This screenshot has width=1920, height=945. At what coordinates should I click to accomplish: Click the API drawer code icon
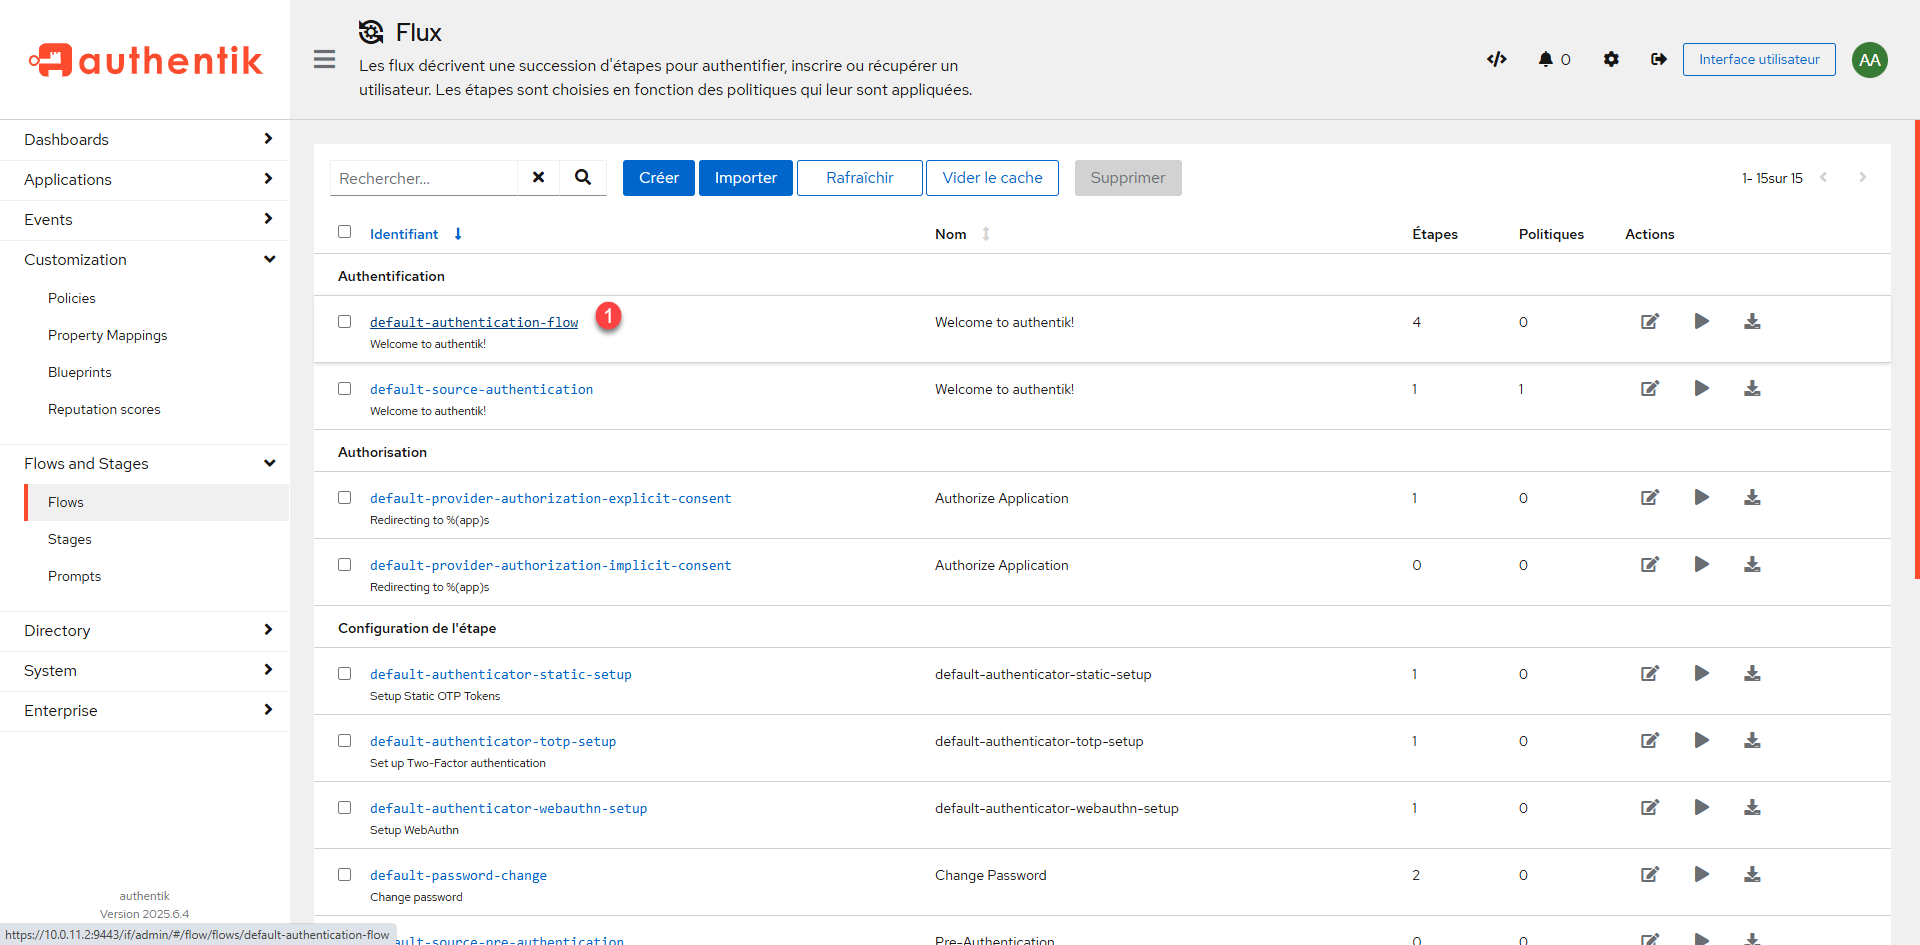pyautogui.click(x=1496, y=59)
